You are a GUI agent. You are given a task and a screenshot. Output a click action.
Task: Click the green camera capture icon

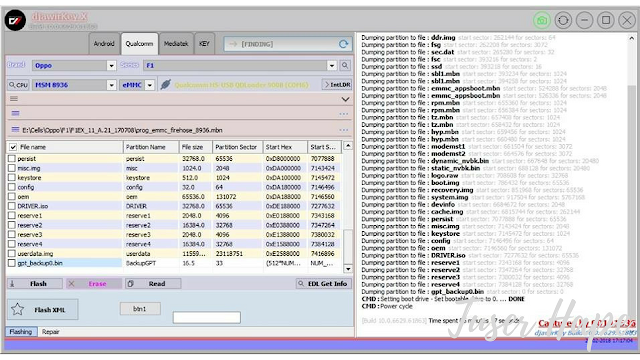(x=542, y=20)
